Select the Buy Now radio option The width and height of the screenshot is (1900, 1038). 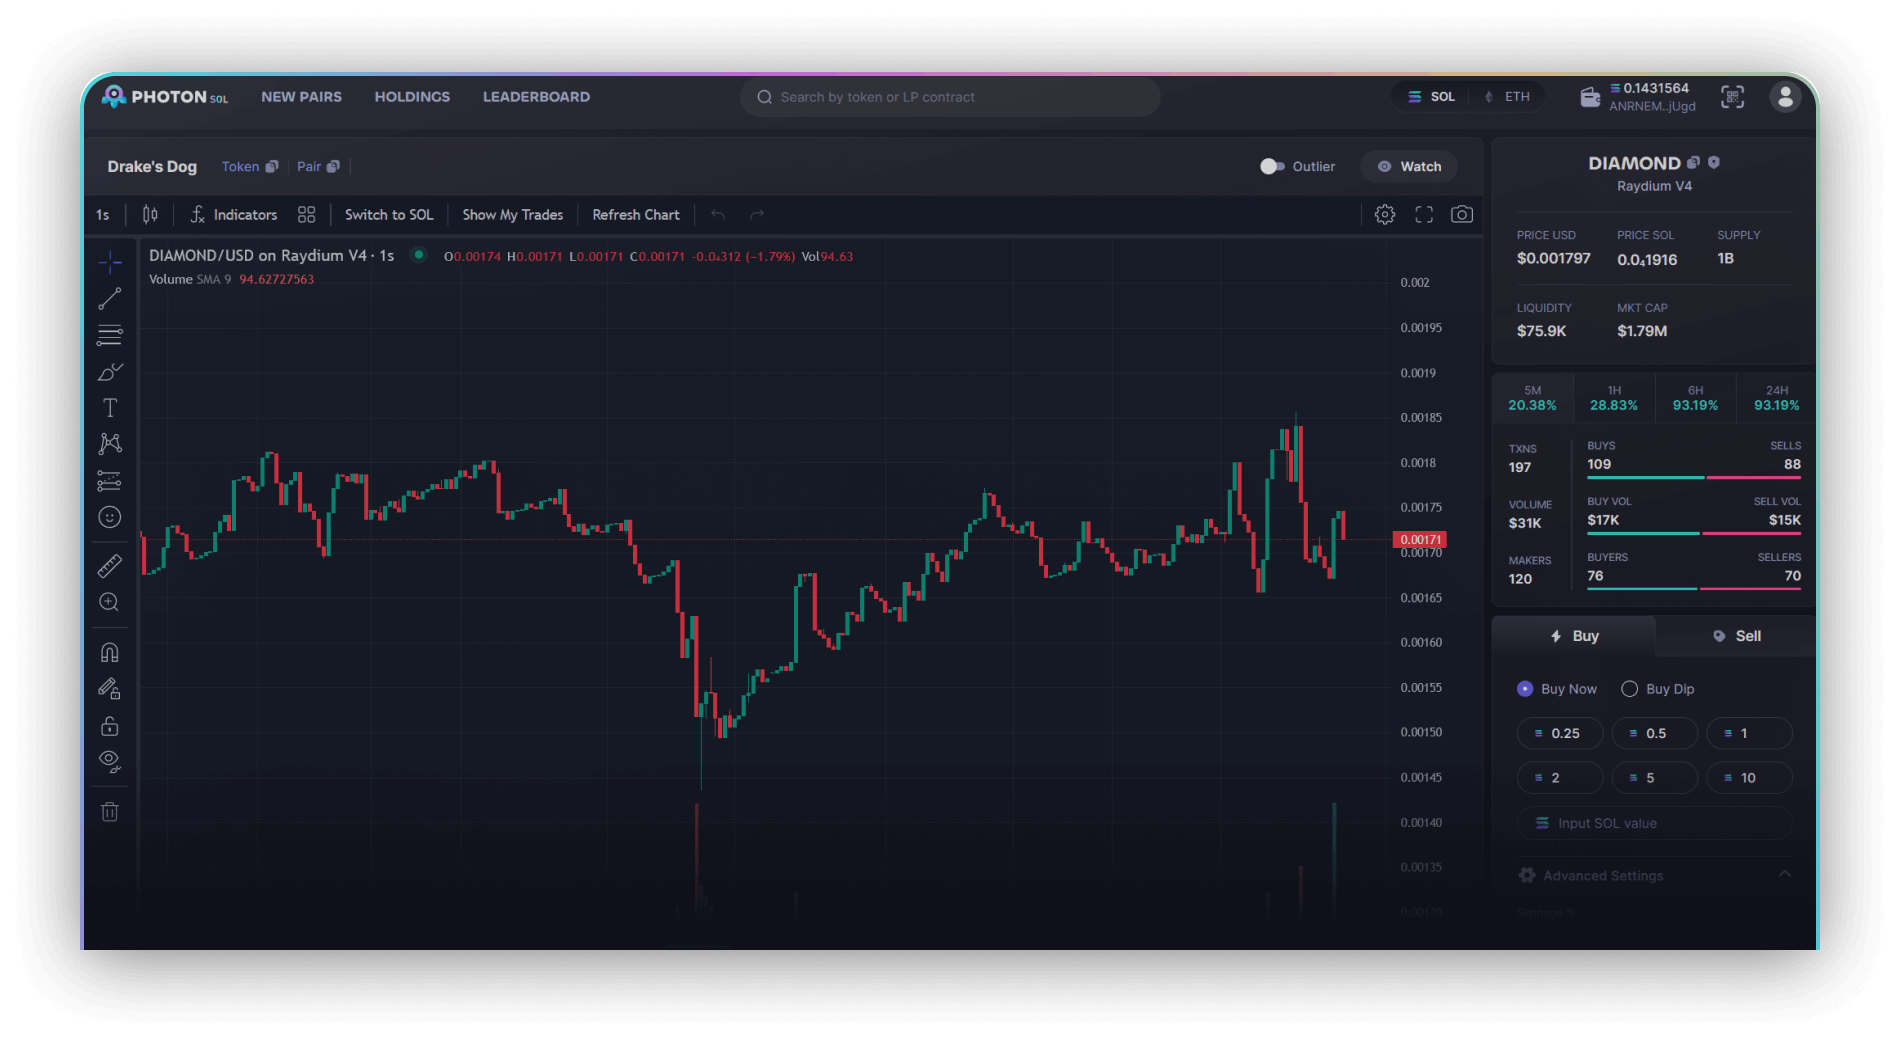[1525, 689]
